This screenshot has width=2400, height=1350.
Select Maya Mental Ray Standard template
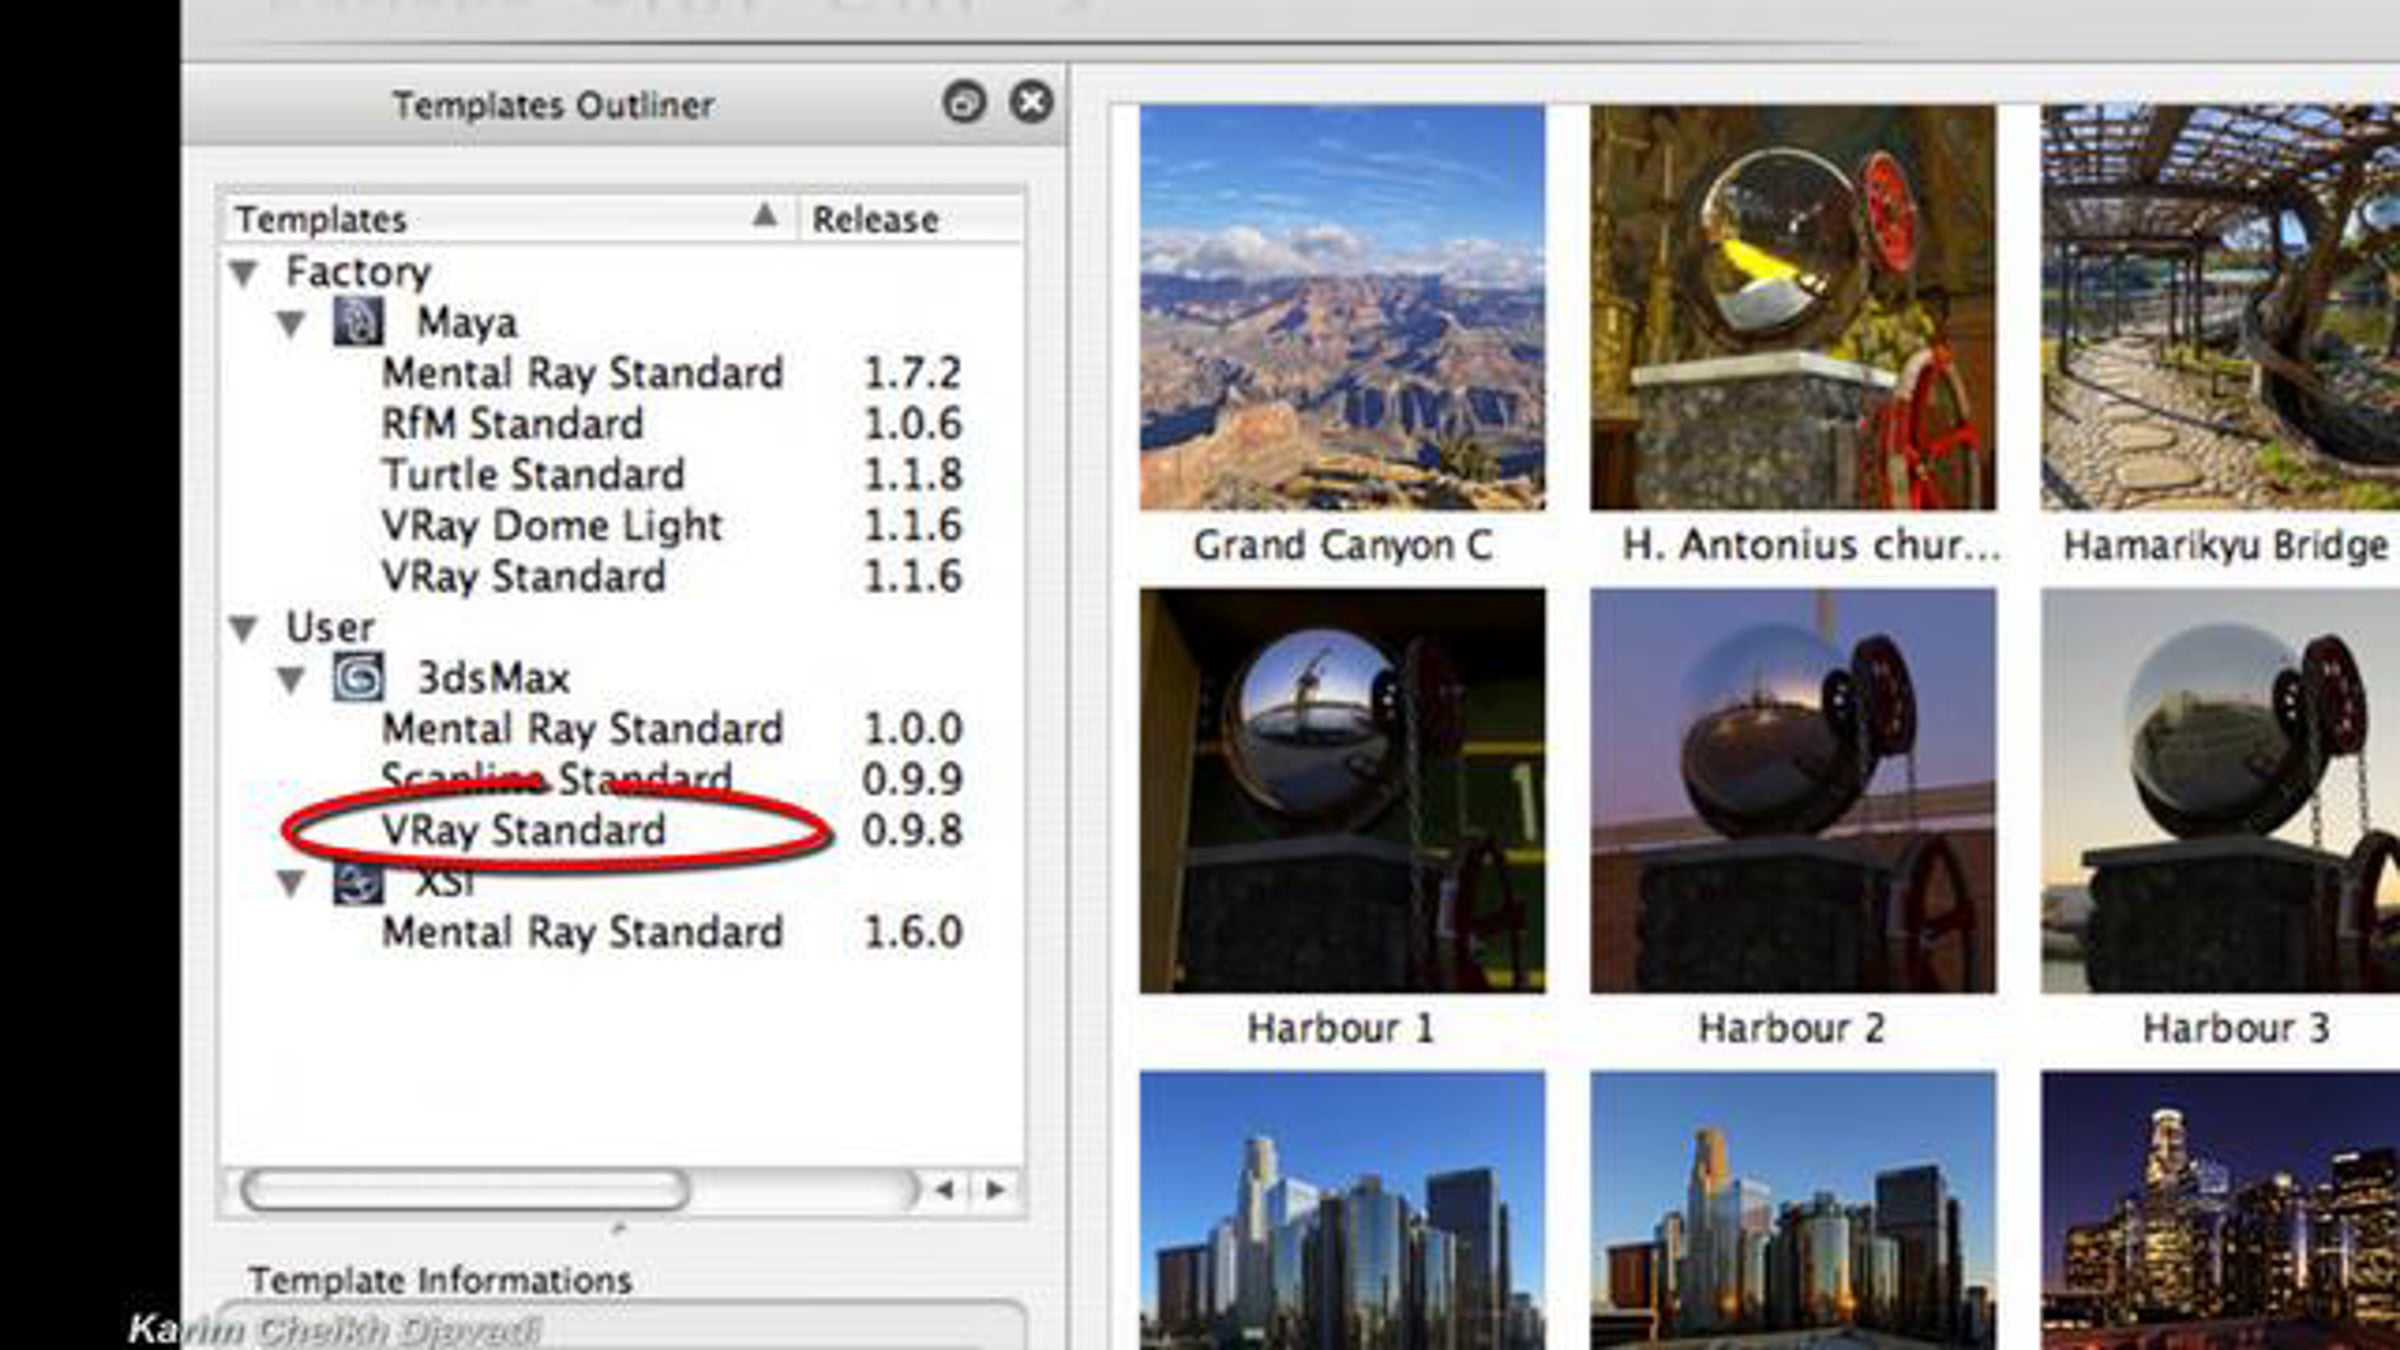coord(582,373)
